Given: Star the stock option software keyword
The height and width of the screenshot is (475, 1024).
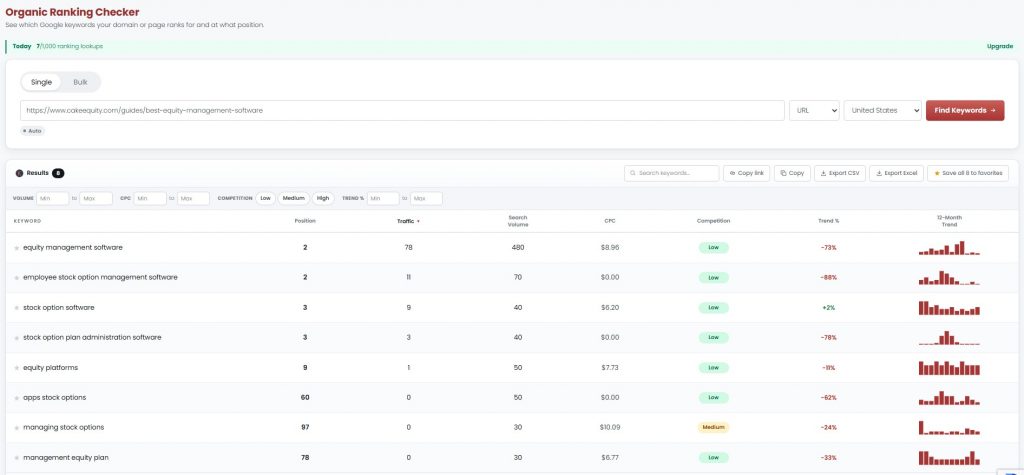Looking at the screenshot, I should point(17,308).
